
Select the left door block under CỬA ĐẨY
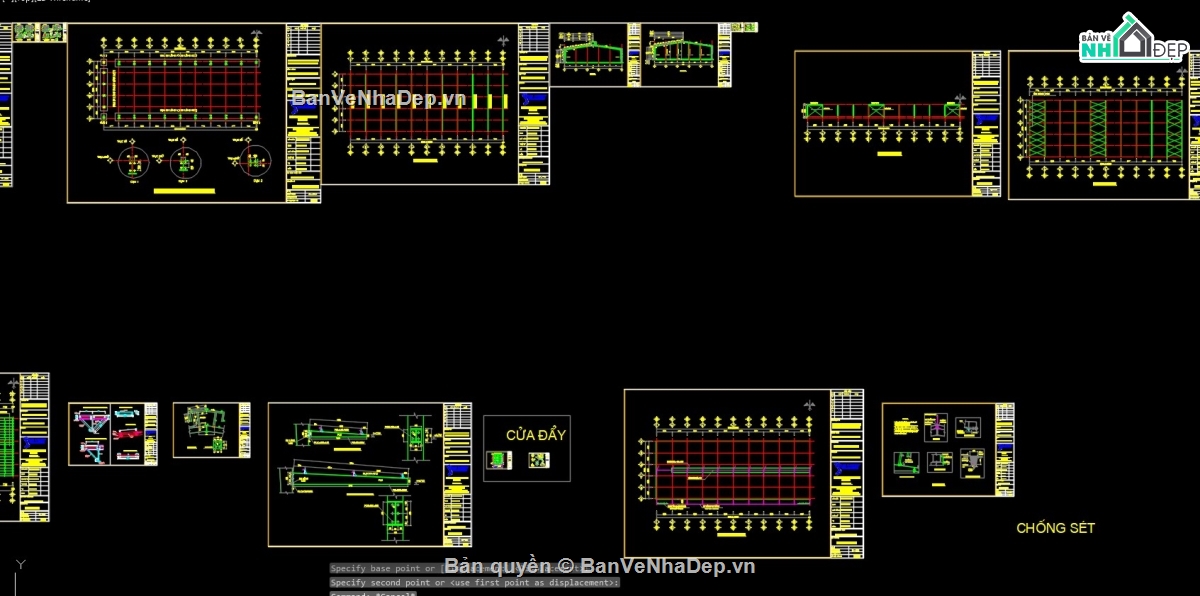496,460
